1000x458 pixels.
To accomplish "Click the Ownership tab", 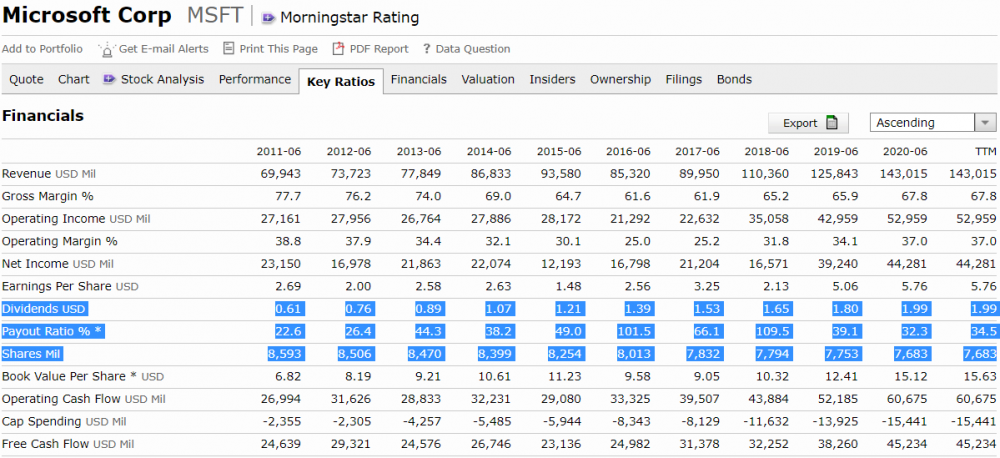I will [621, 79].
